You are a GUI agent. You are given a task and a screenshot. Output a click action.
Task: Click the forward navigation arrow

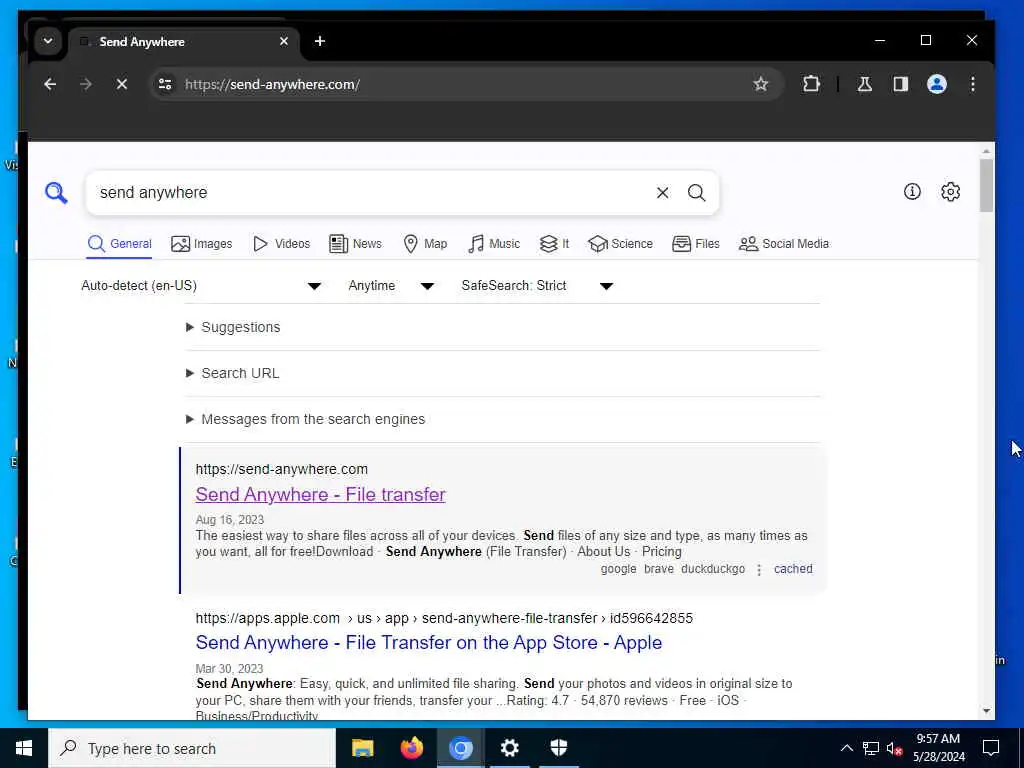pos(86,84)
